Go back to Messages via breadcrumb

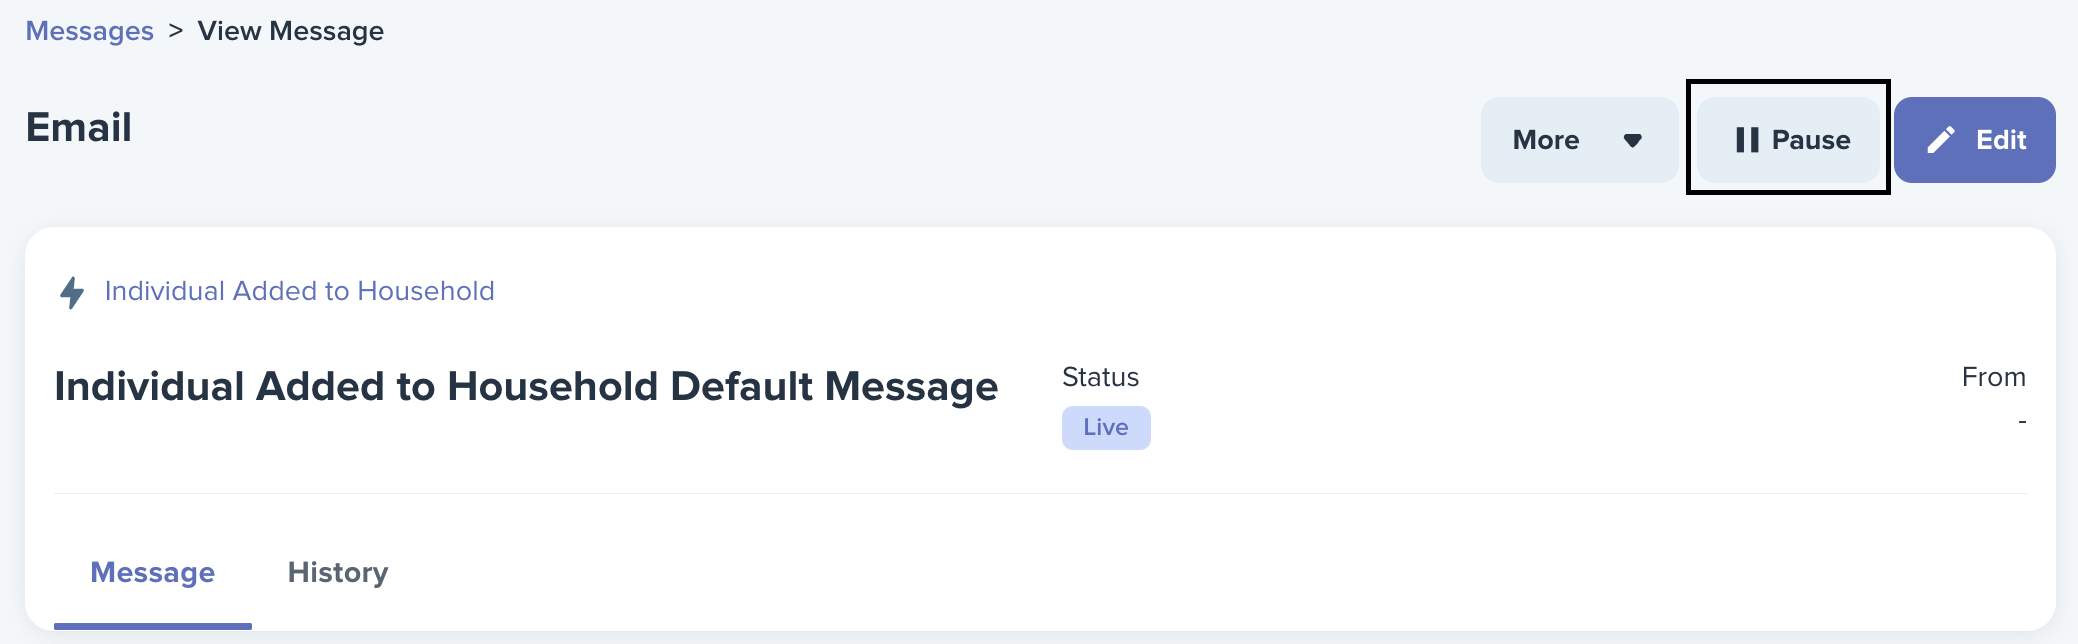point(90,31)
